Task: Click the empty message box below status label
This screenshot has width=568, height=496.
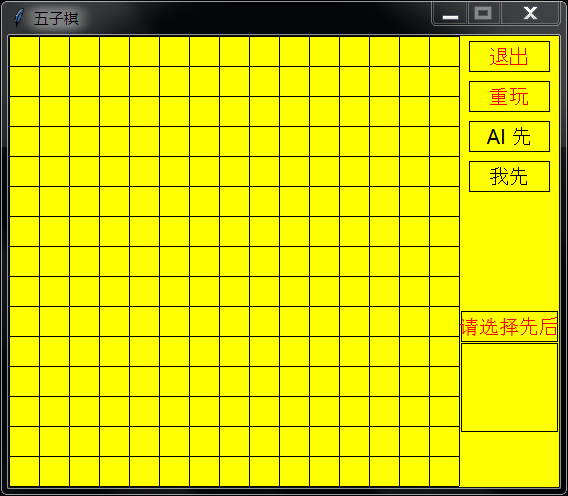Action: point(509,387)
